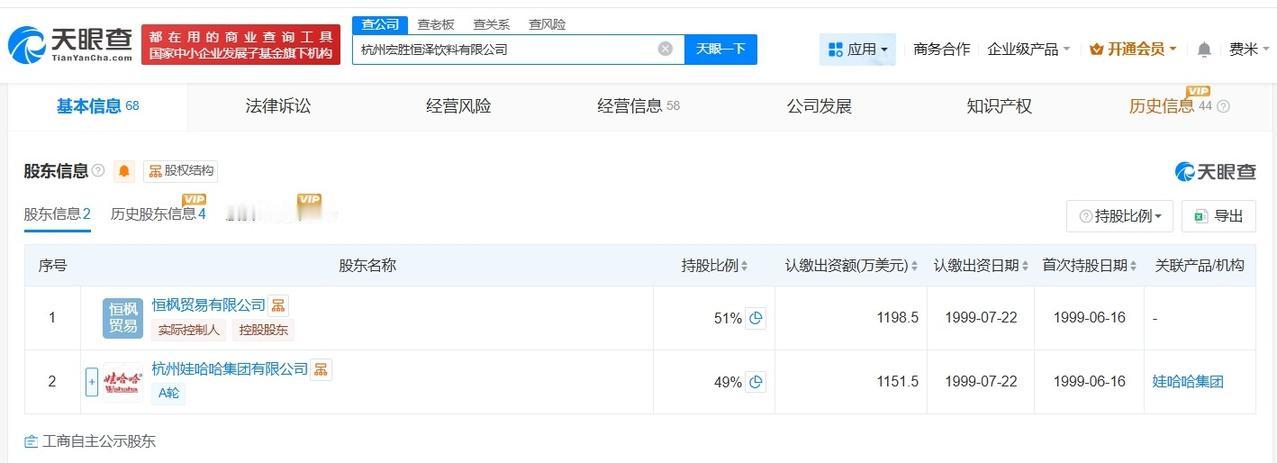
Task: Open pie chart icon next to 49%
Action: [756, 382]
